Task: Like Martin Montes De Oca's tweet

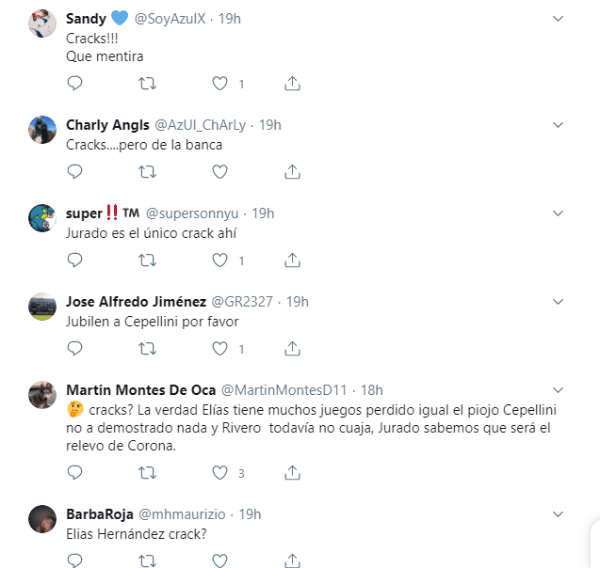Action: click(x=220, y=472)
